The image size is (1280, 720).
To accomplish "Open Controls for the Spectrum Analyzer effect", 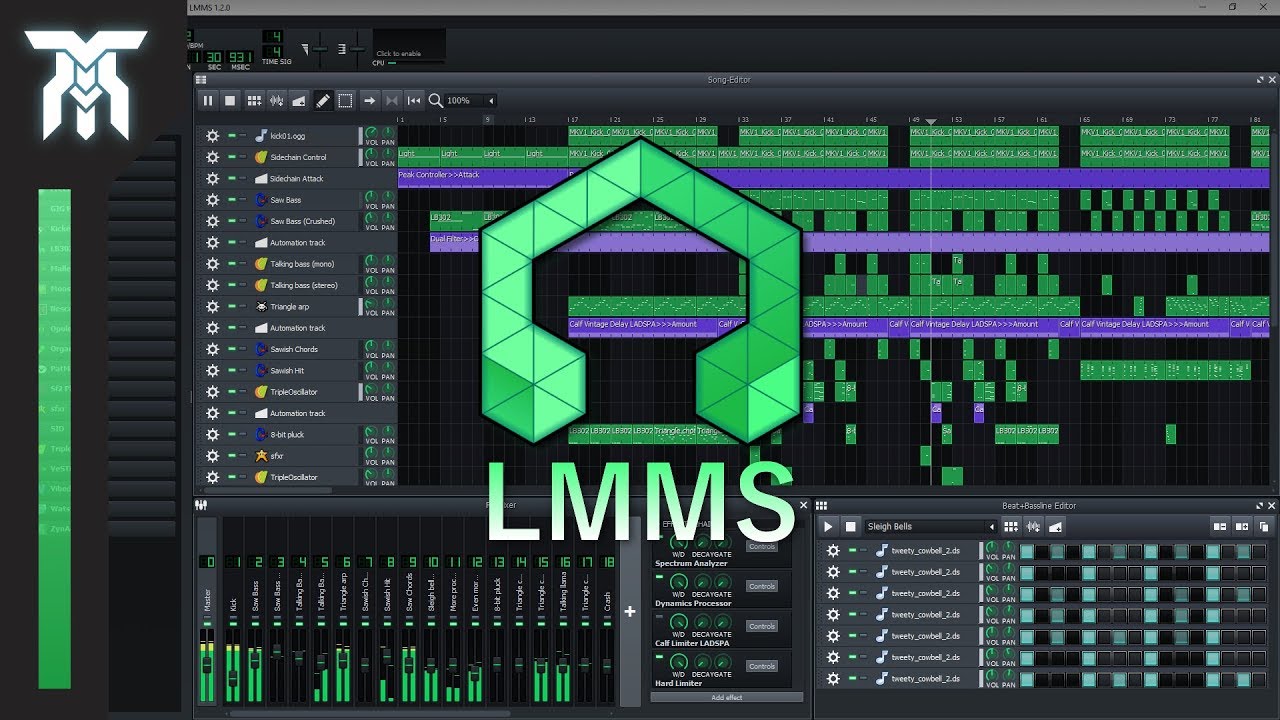I will pyautogui.click(x=762, y=547).
